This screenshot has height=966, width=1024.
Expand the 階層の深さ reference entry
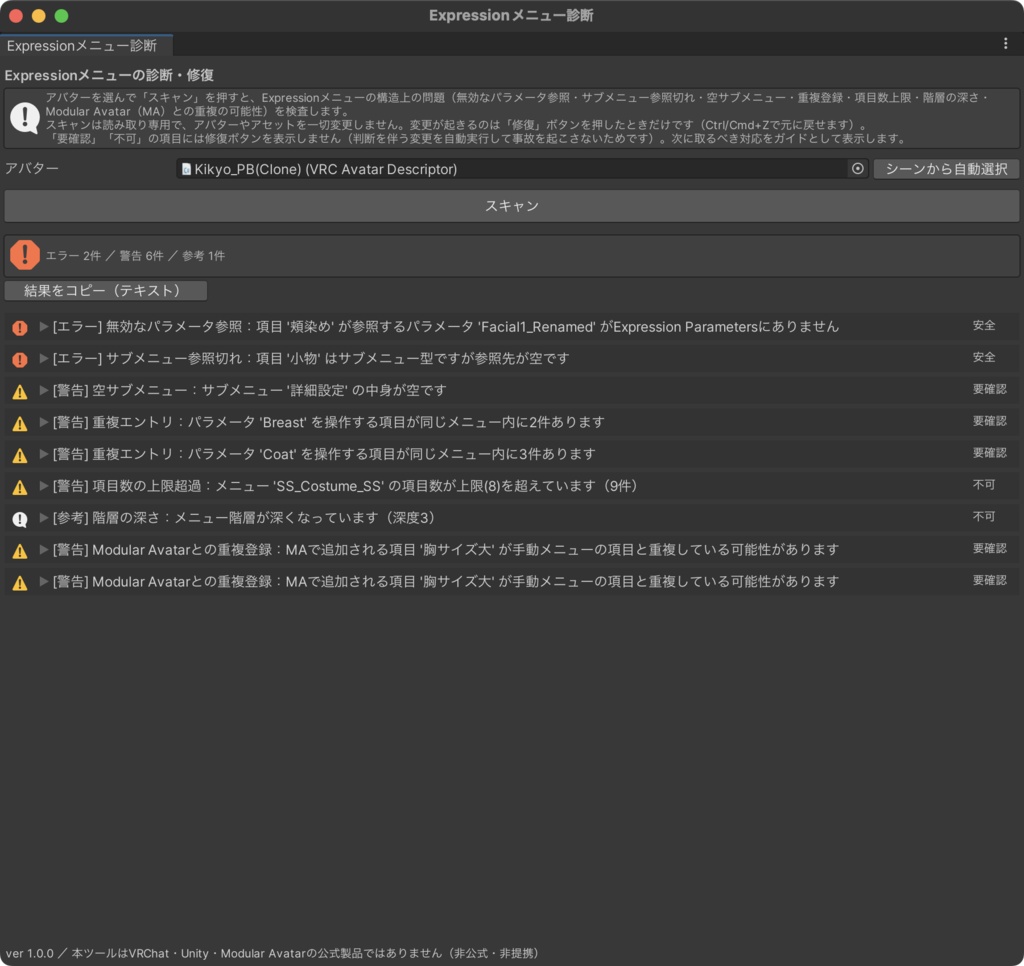click(44, 518)
